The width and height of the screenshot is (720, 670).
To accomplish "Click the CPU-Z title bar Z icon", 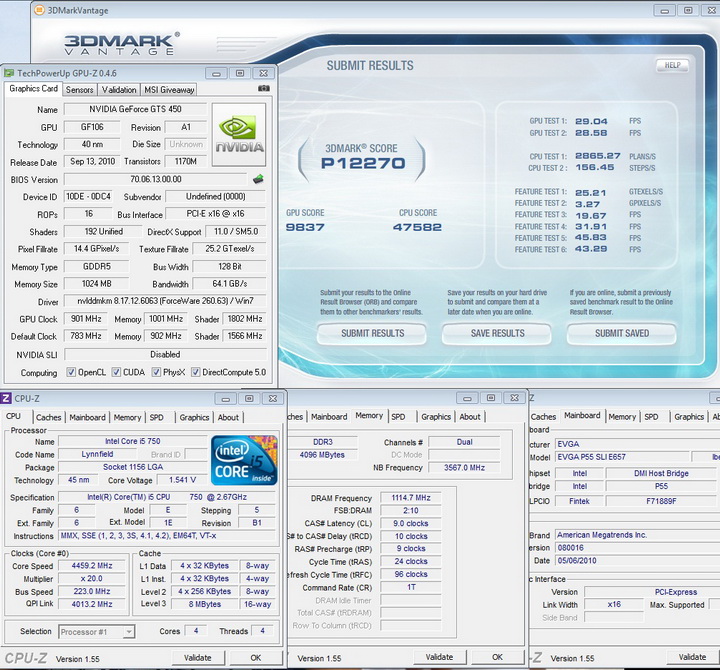I will pos(6,399).
